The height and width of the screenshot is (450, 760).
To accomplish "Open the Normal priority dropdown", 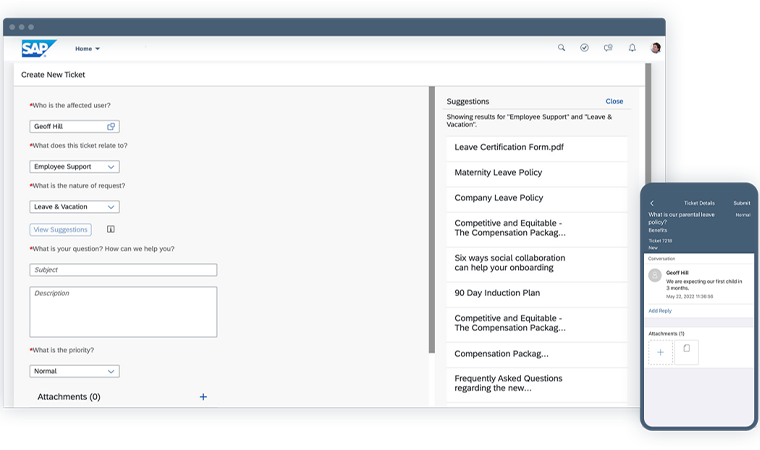I will 74,371.
